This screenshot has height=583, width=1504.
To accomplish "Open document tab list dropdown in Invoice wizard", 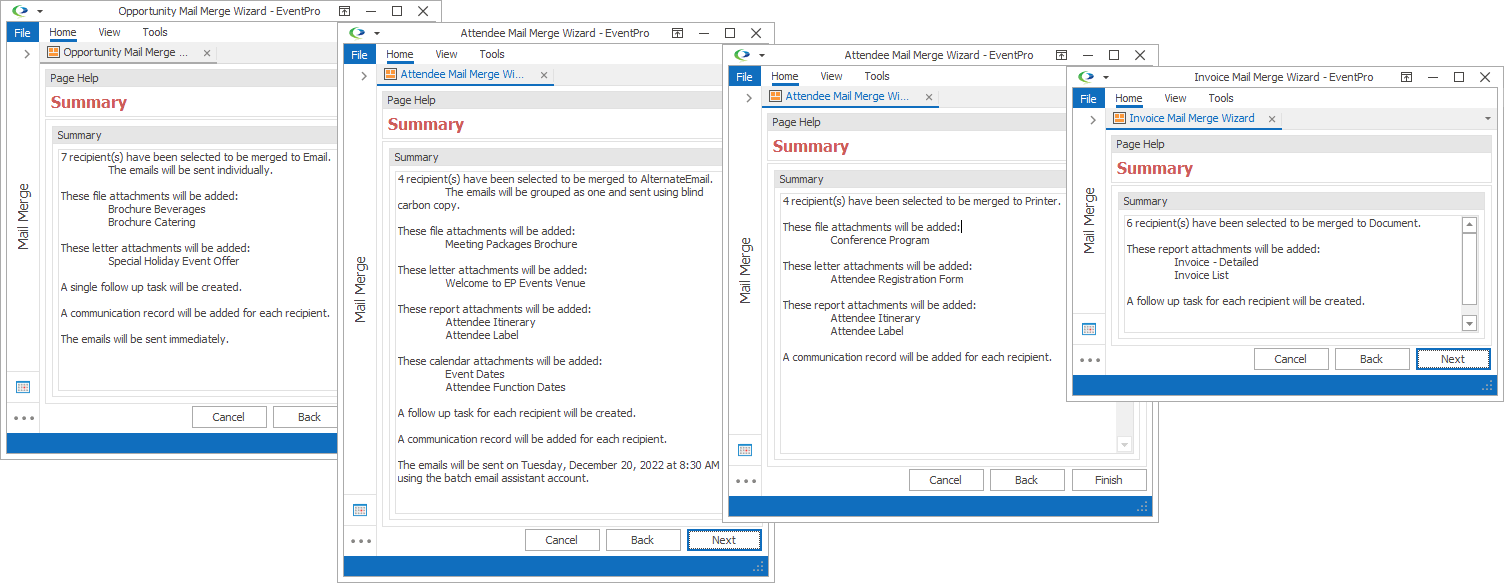I will point(1488,119).
